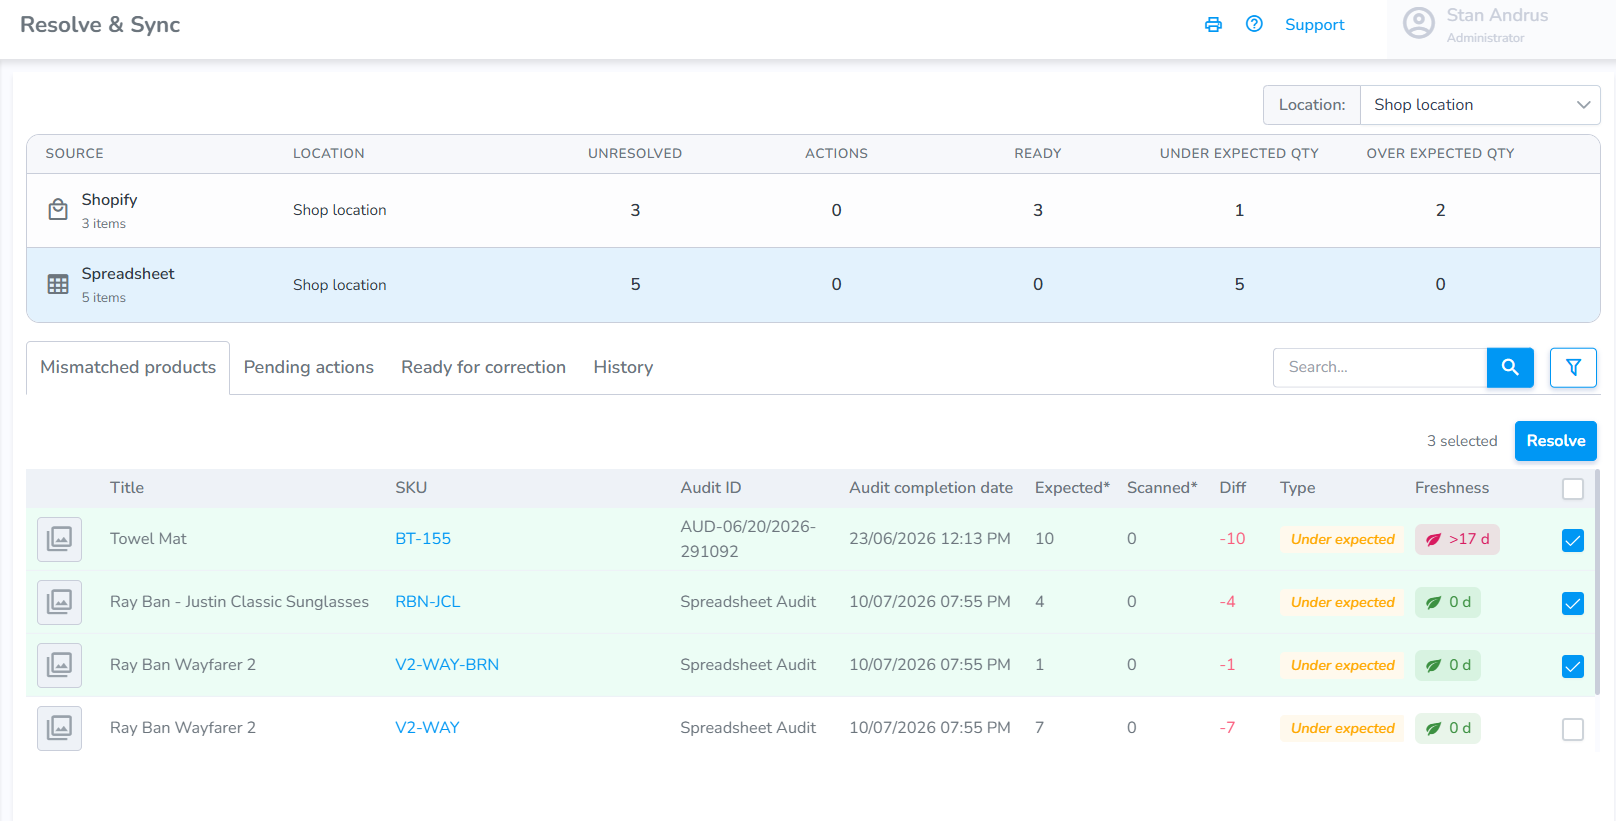Uncheck the RBN-JCL row checkbox

(x=1573, y=603)
